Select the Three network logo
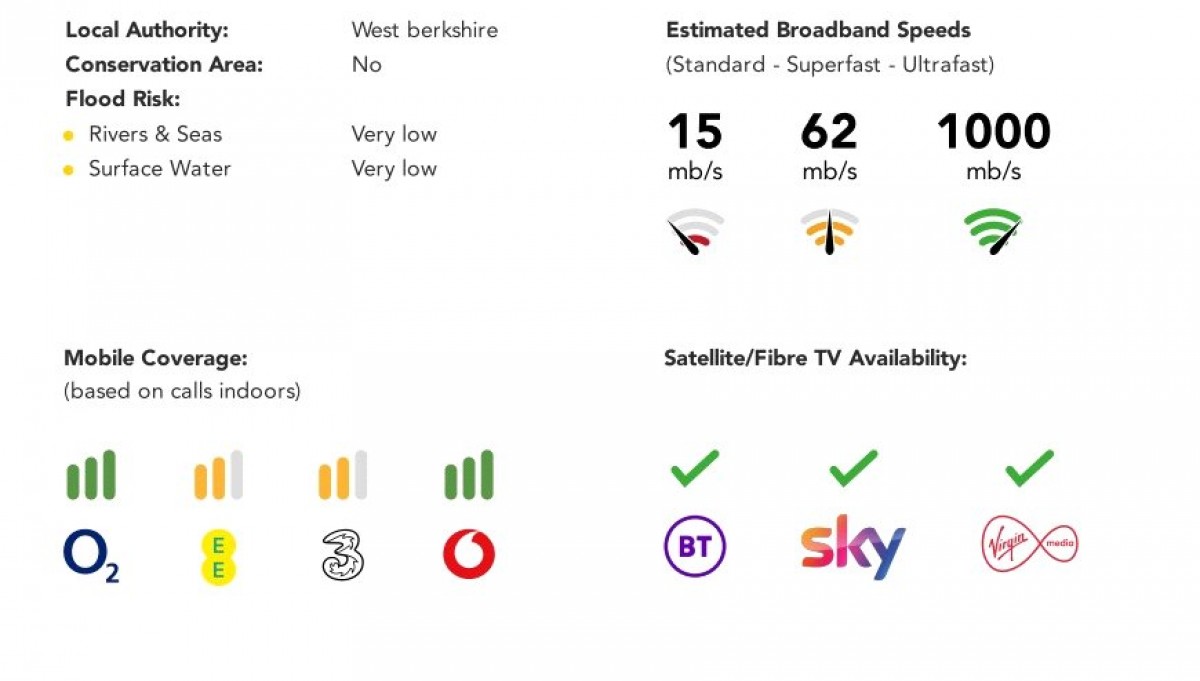Image resolution: width=1200 pixels, height=681 pixels. [342, 555]
